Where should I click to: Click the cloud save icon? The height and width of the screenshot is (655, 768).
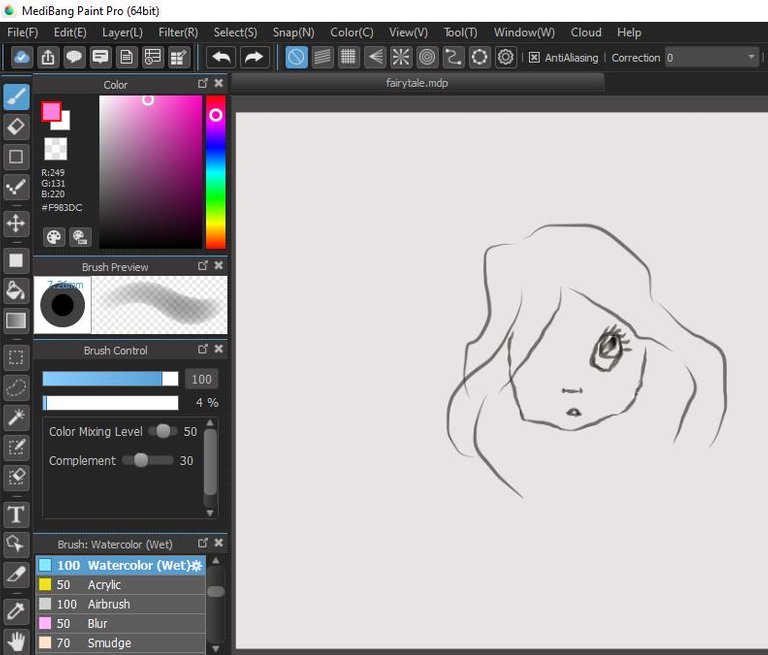tap(22, 57)
